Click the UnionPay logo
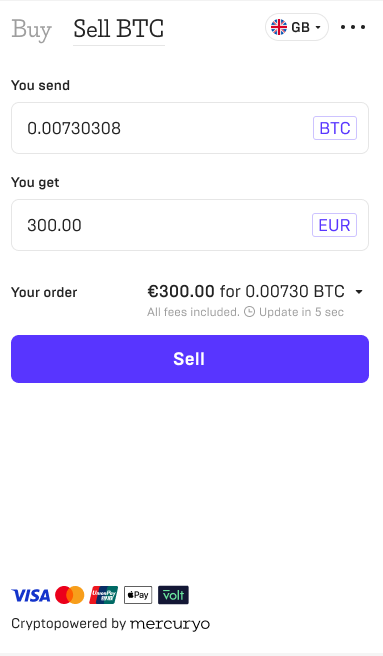Image resolution: width=383 pixels, height=656 pixels. click(103, 595)
